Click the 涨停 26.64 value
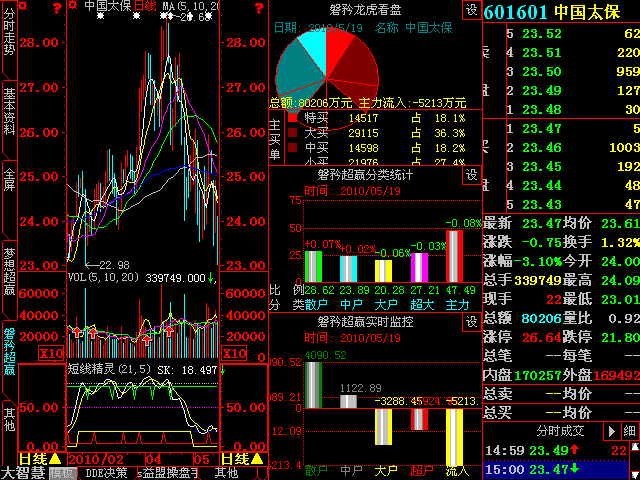 pos(542,337)
